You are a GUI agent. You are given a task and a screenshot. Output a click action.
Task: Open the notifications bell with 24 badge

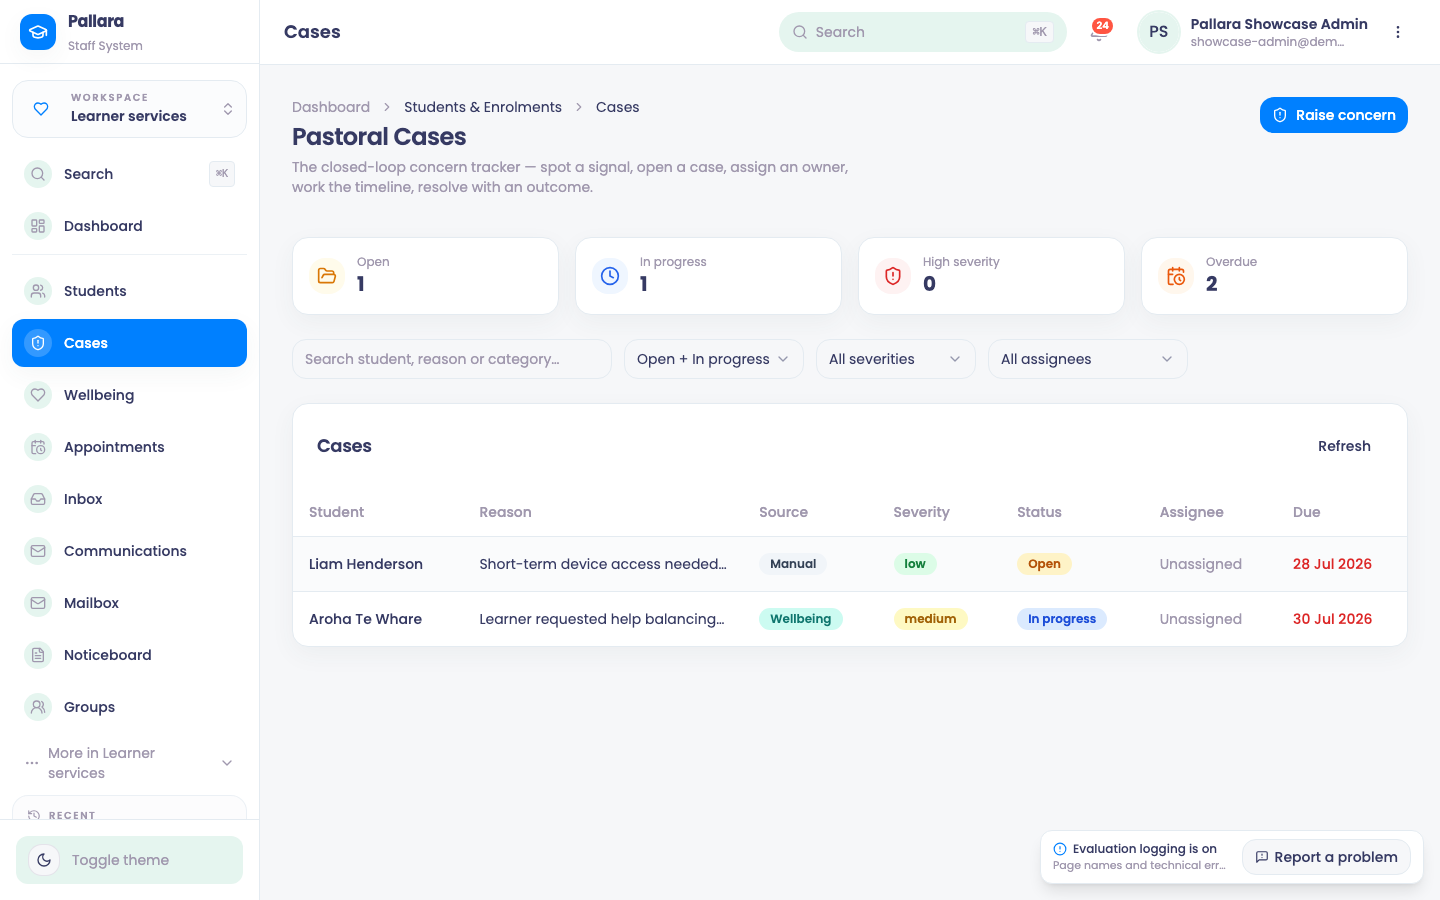1100,31
